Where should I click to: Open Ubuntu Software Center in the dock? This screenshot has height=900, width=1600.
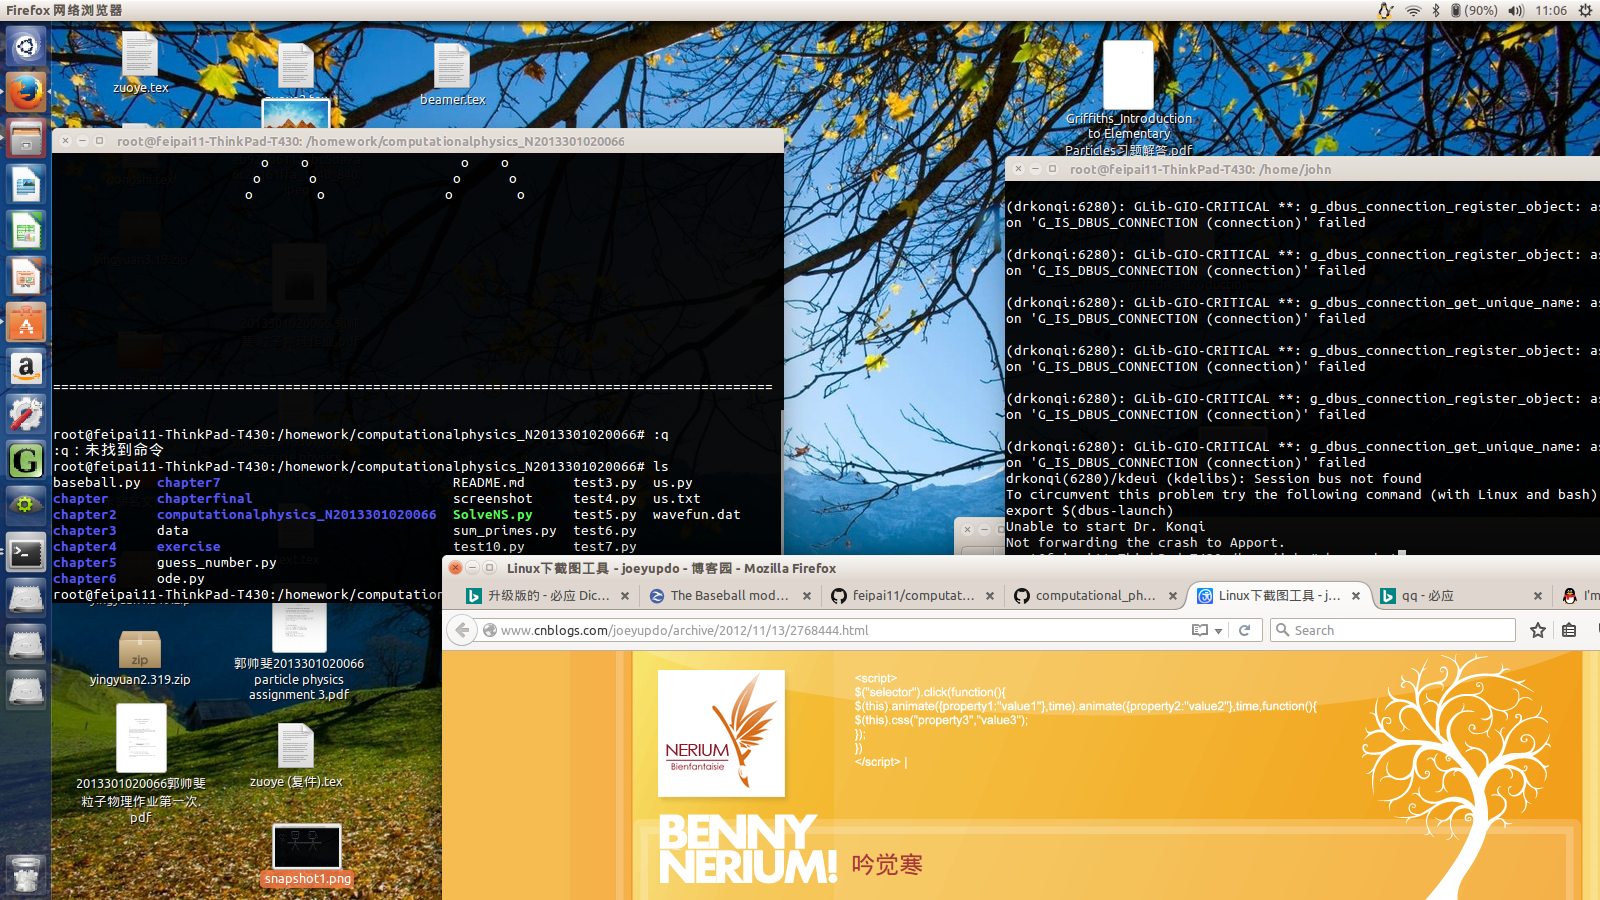point(26,323)
